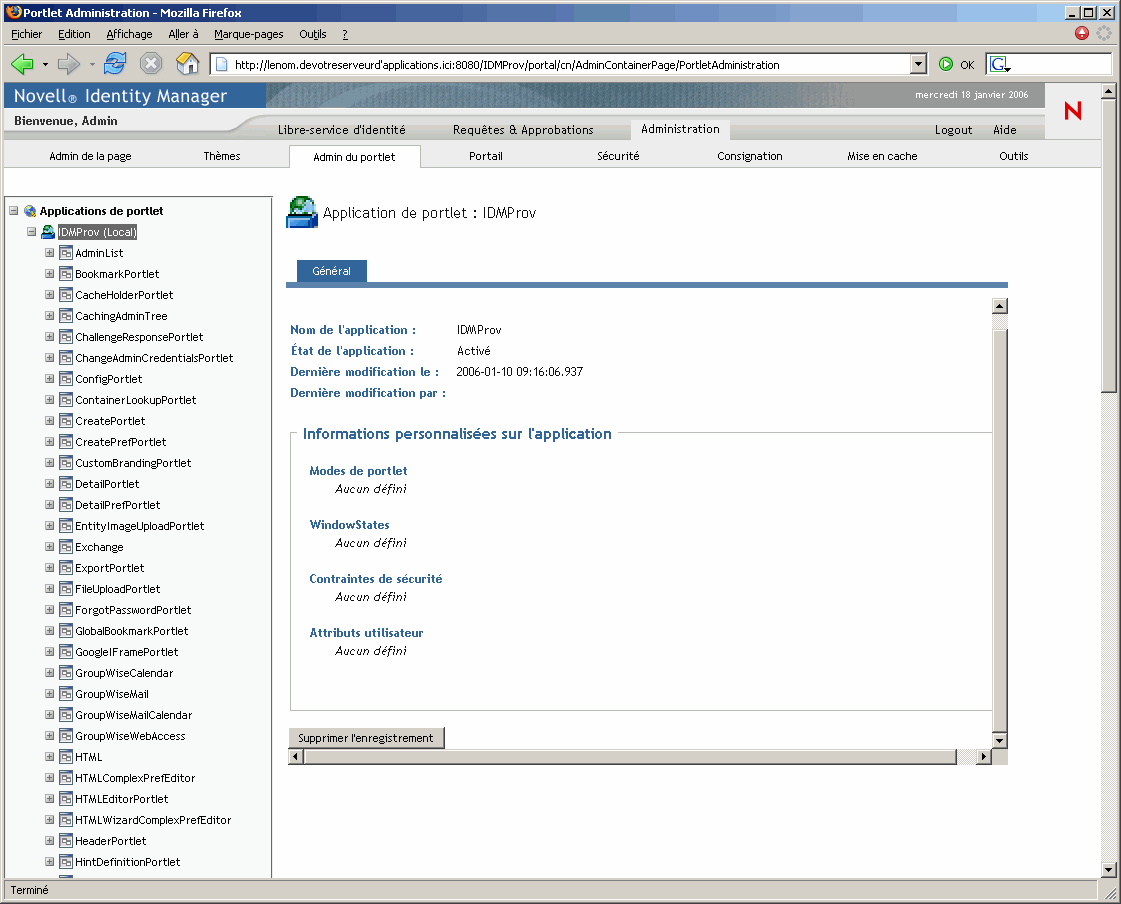The height and width of the screenshot is (904, 1121).
Task: Click the IDMProv (Local) application icon
Action: click(48, 232)
